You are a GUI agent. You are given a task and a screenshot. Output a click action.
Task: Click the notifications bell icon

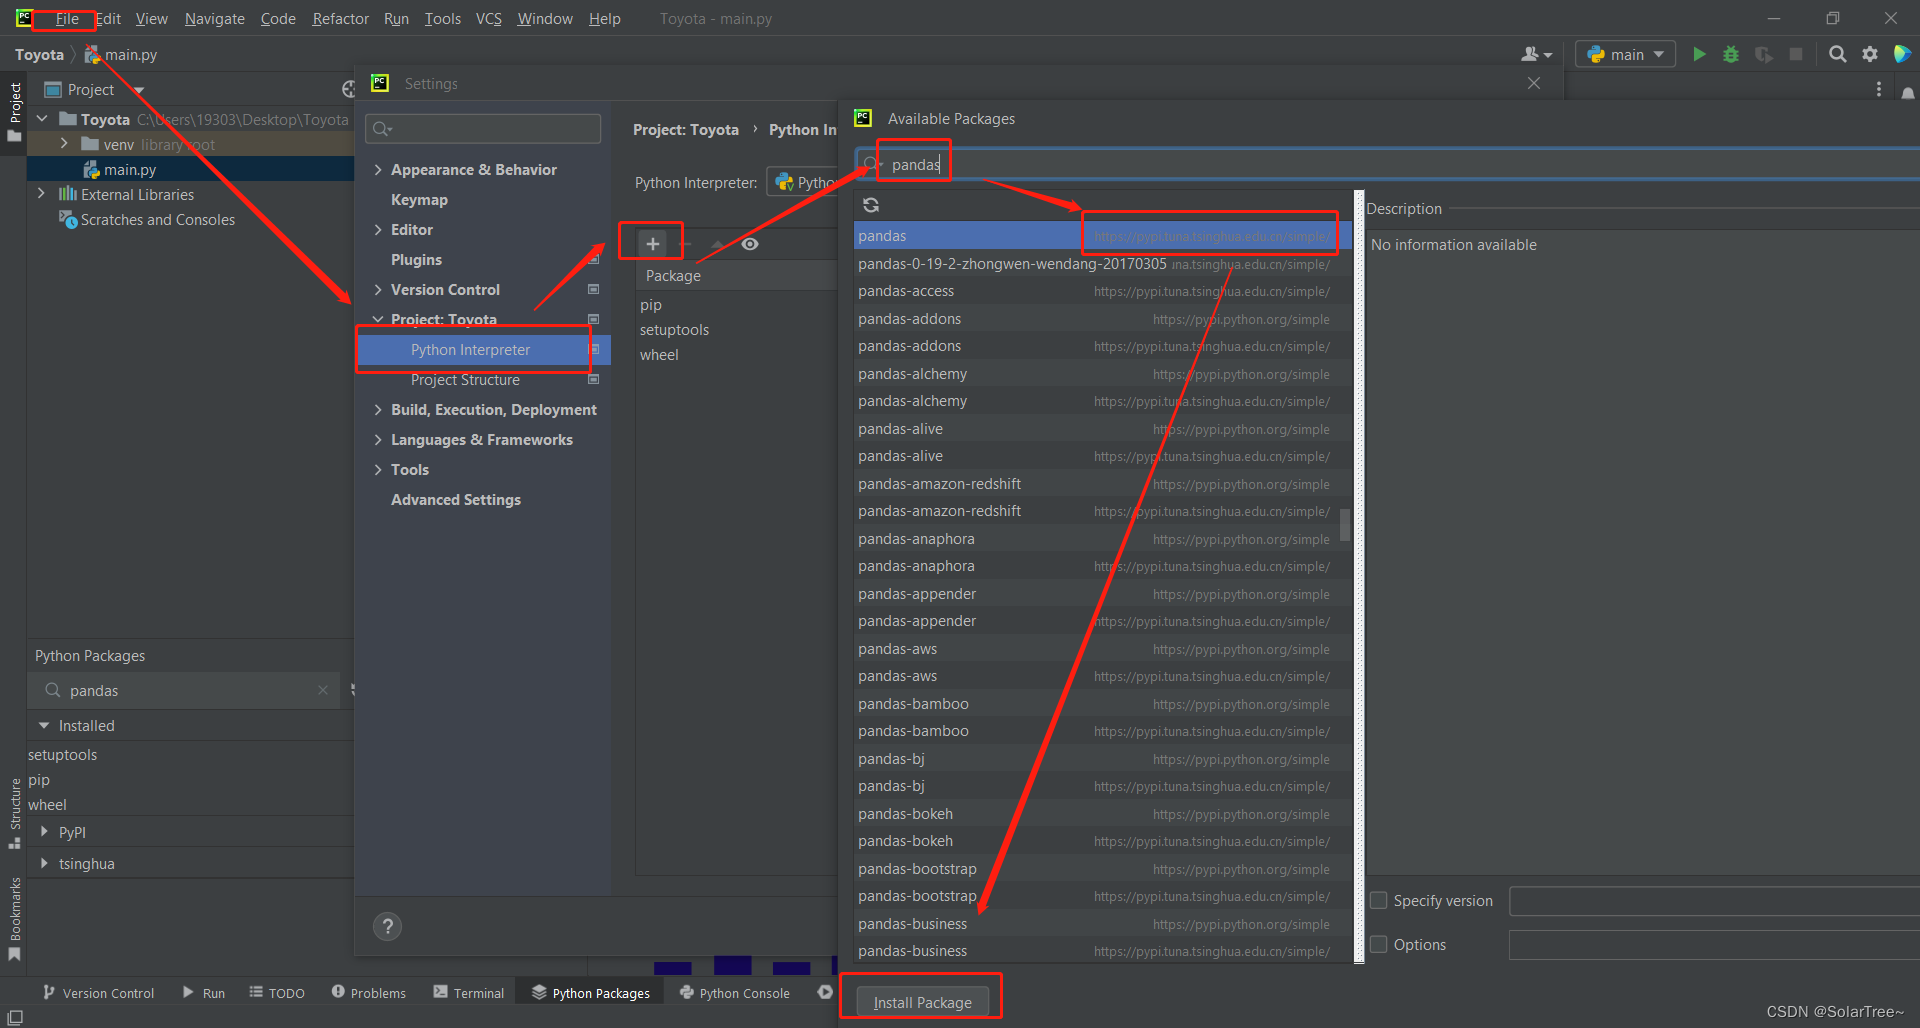tap(1907, 92)
